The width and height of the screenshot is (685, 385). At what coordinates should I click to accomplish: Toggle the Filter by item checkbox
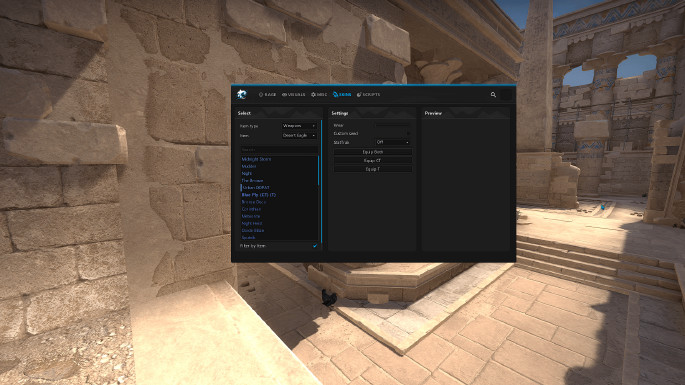(x=315, y=246)
